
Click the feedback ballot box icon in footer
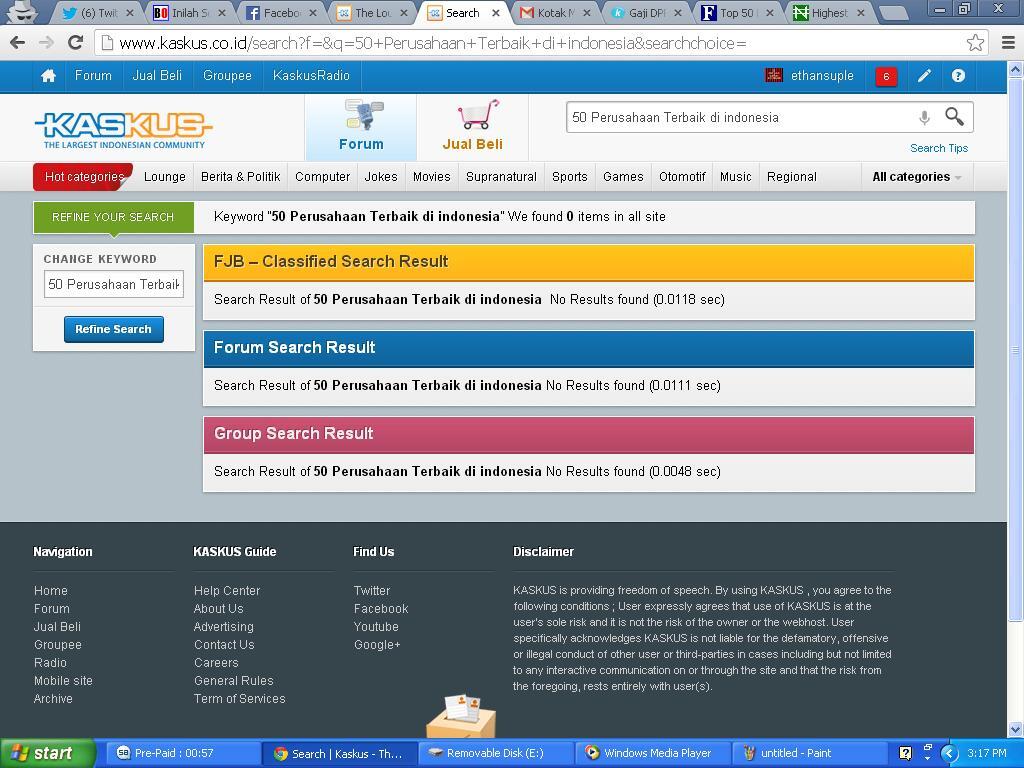click(462, 716)
